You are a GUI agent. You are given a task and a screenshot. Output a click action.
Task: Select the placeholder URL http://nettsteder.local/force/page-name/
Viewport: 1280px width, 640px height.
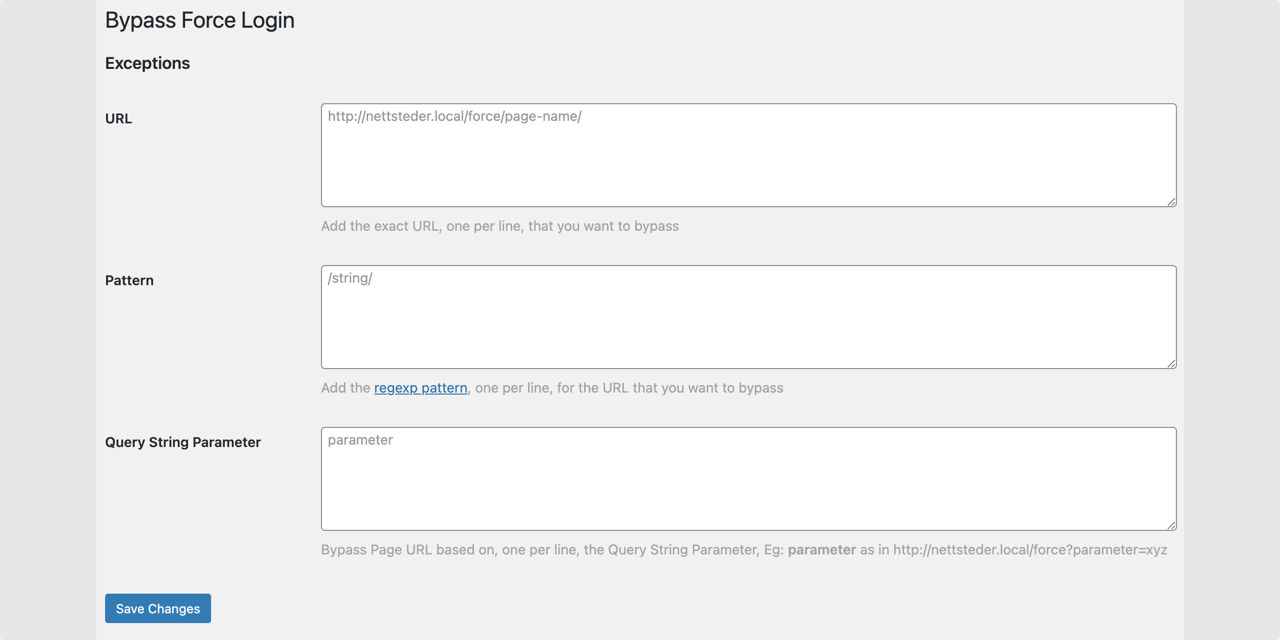point(455,116)
